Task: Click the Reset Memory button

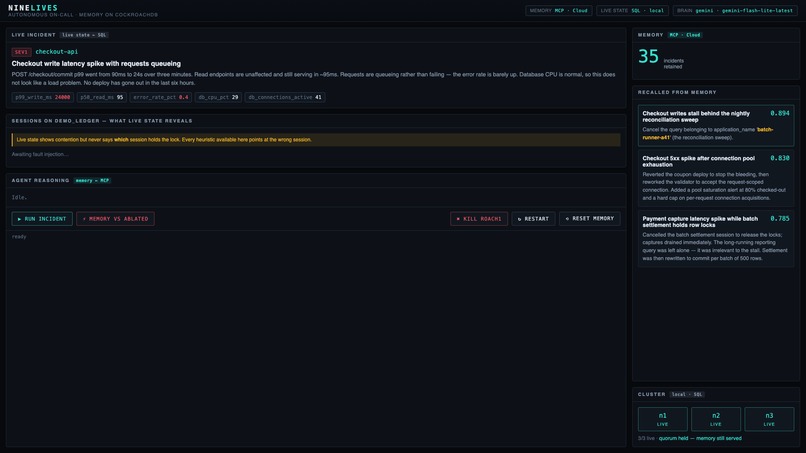Action: point(590,219)
